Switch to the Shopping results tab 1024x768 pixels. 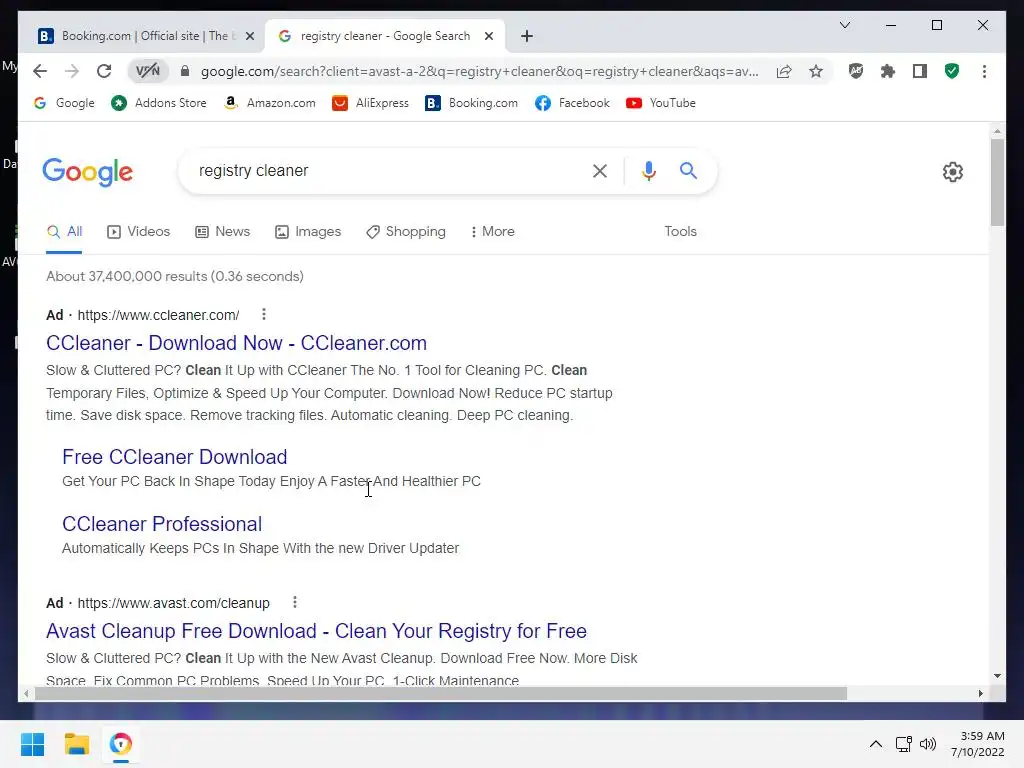tap(406, 232)
